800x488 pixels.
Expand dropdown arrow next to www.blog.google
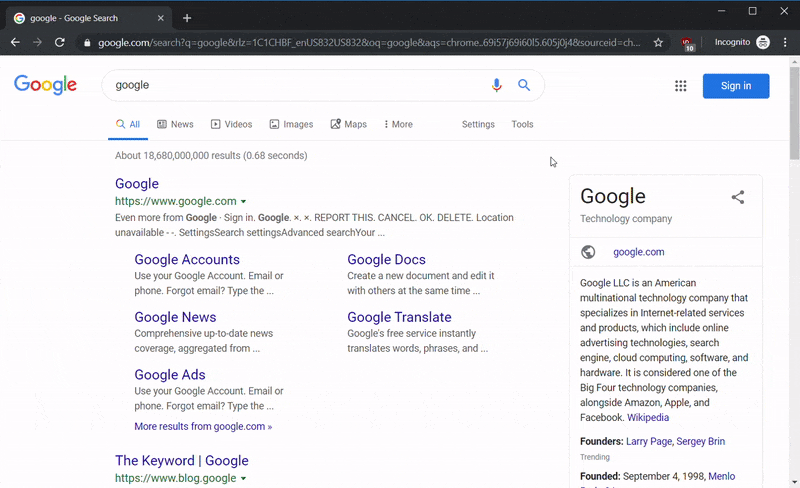(x=243, y=479)
